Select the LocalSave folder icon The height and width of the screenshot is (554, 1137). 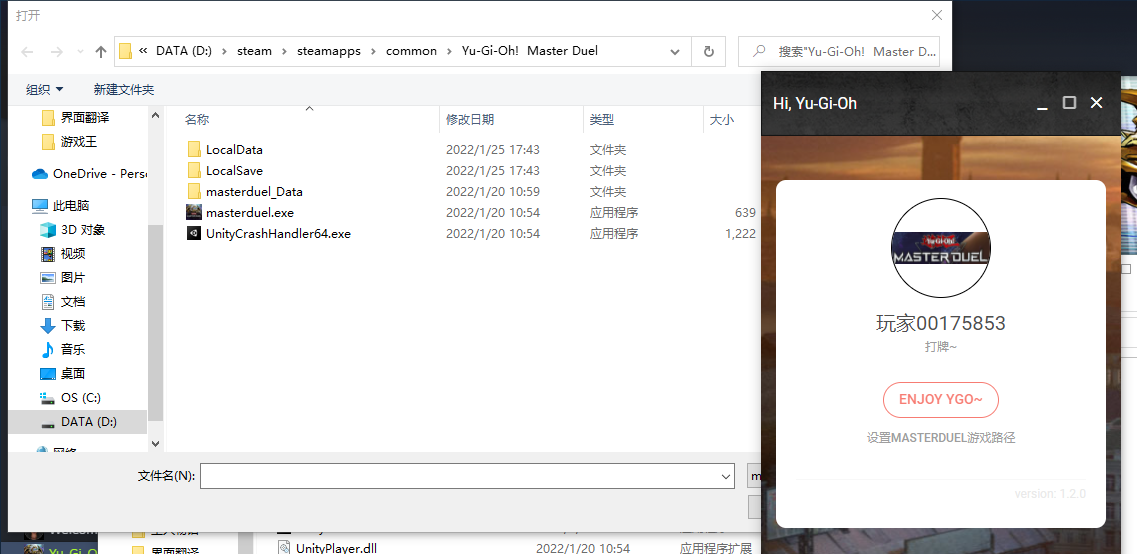point(194,170)
